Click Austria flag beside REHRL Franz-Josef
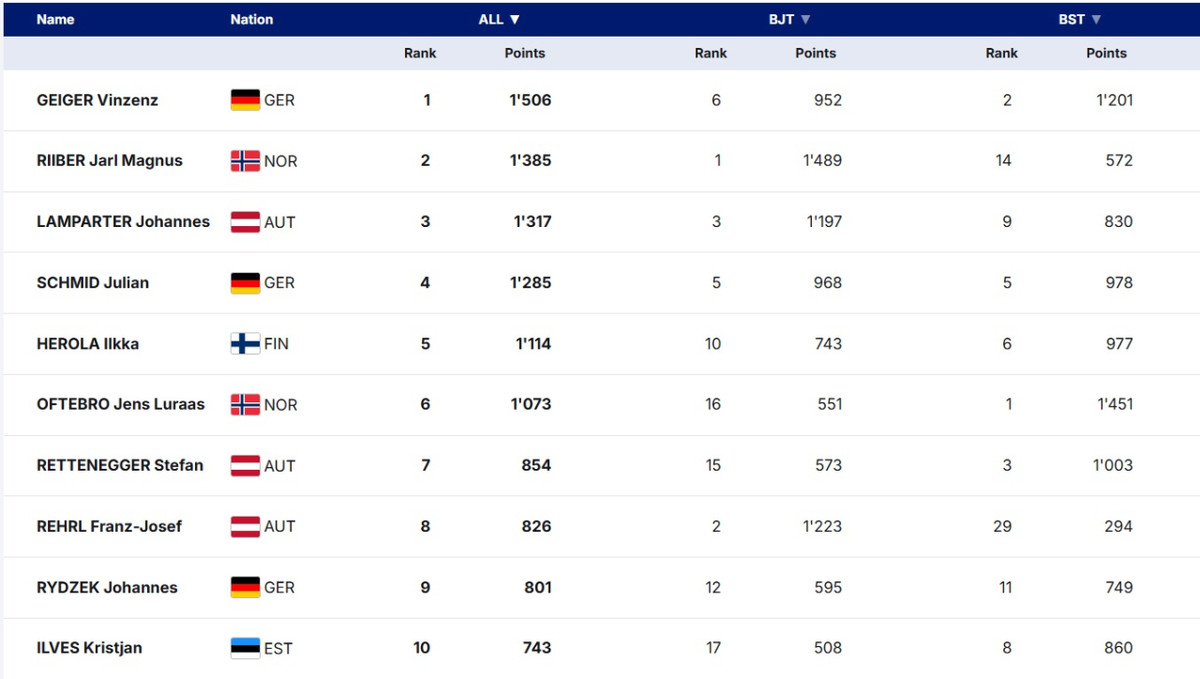 coord(245,526)
